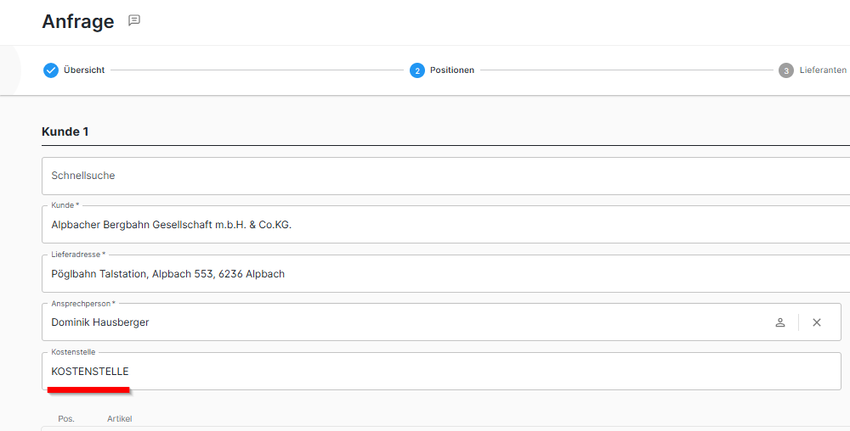Click the grey step 3 circle
The width and height of the screenshot is (850, 431).
point(786,70)
